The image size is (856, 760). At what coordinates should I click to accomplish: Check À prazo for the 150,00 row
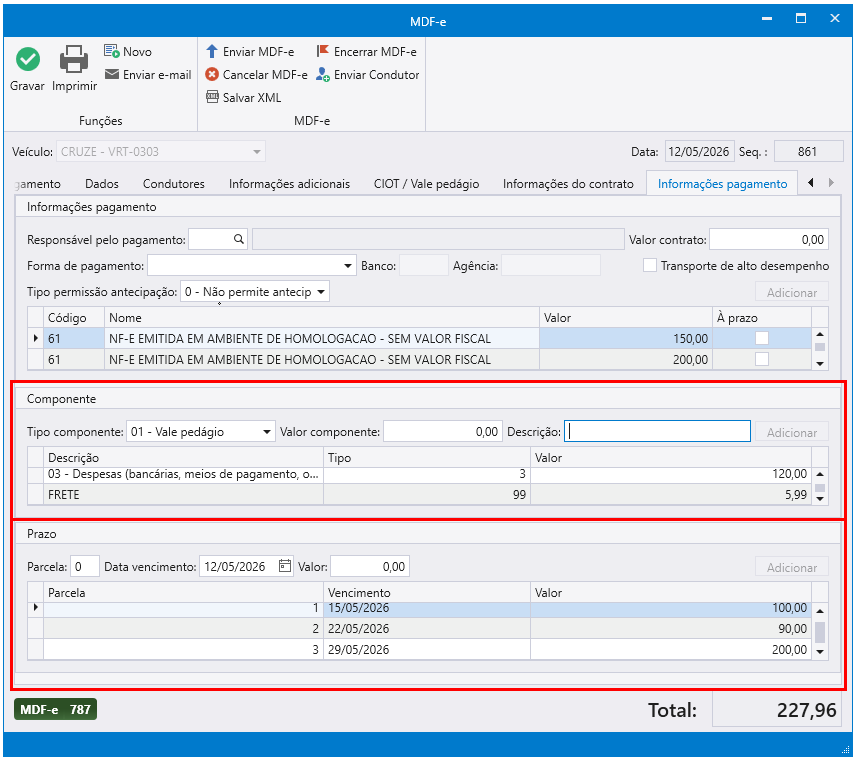click(762, 338)
